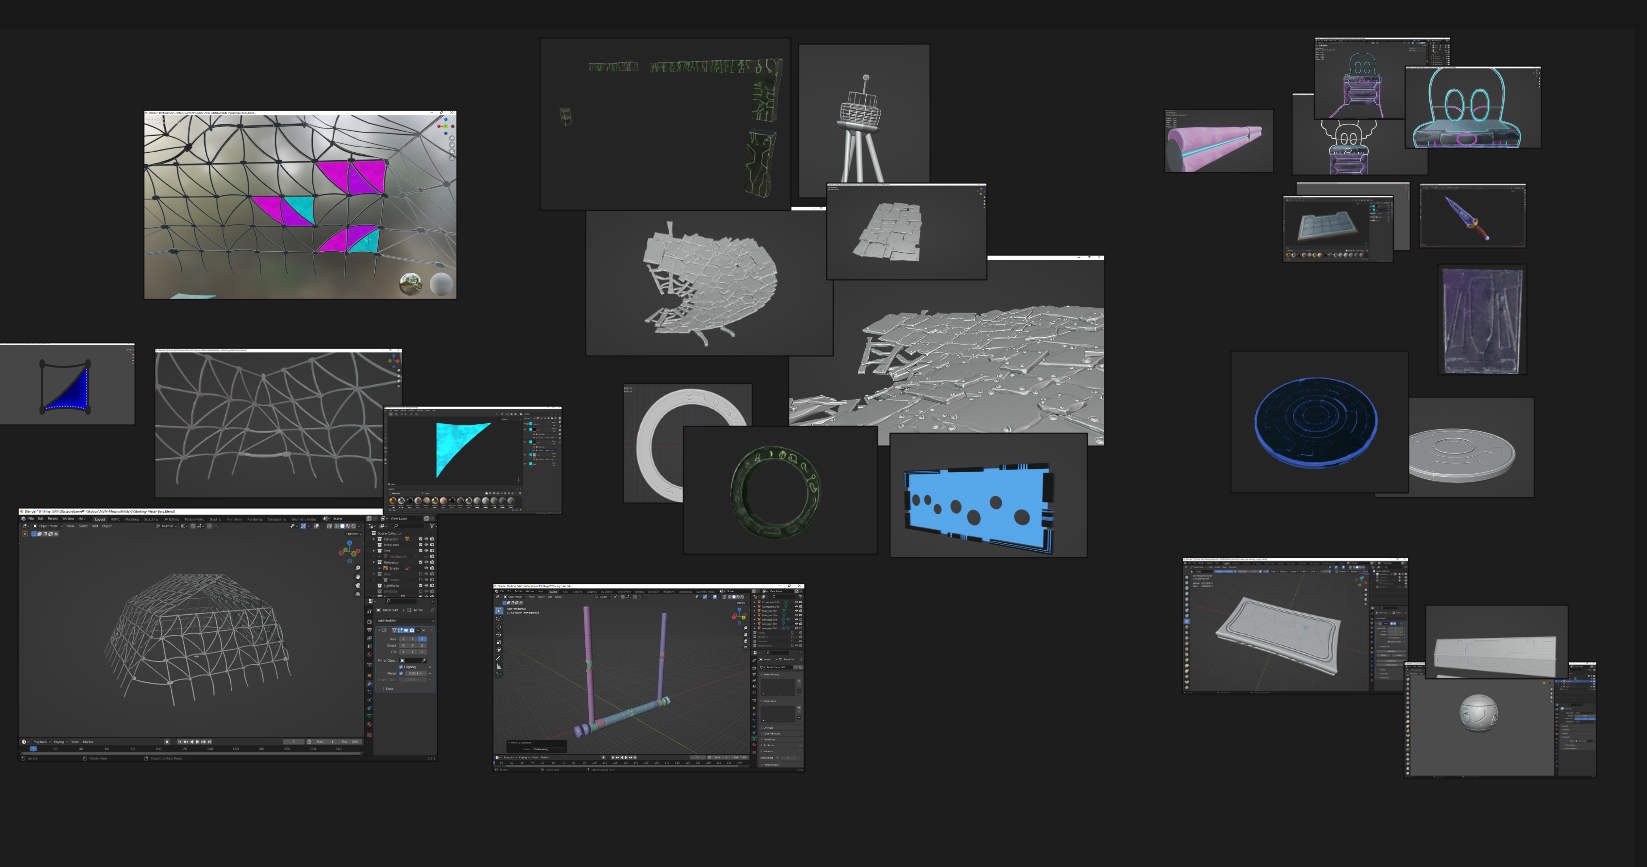Click the blue playhead on the dome timeline

(x=33, y=748)
